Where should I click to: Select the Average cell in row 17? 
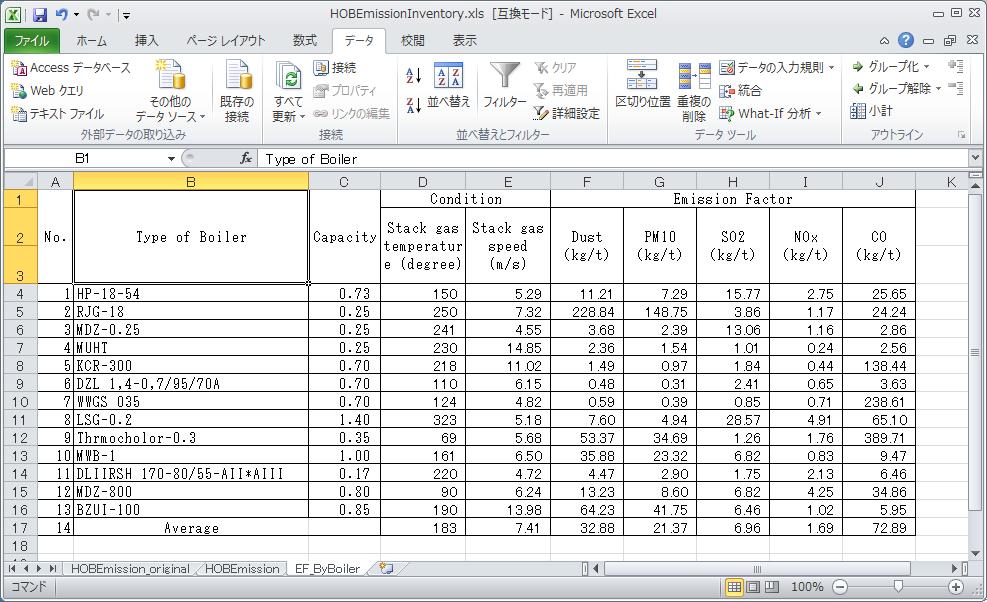[191, 528]
